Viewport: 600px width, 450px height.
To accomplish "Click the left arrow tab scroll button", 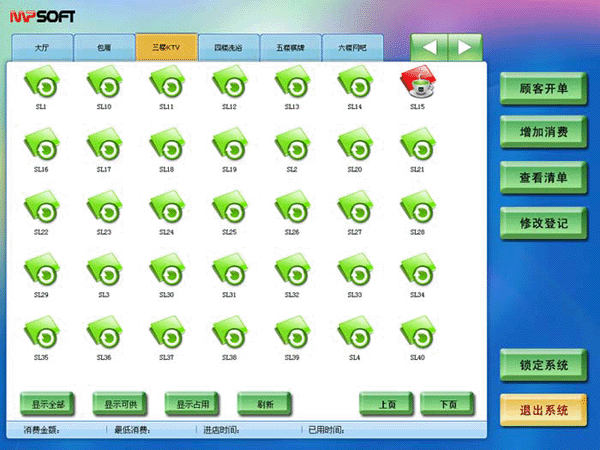I will click(x=430, y=47).
